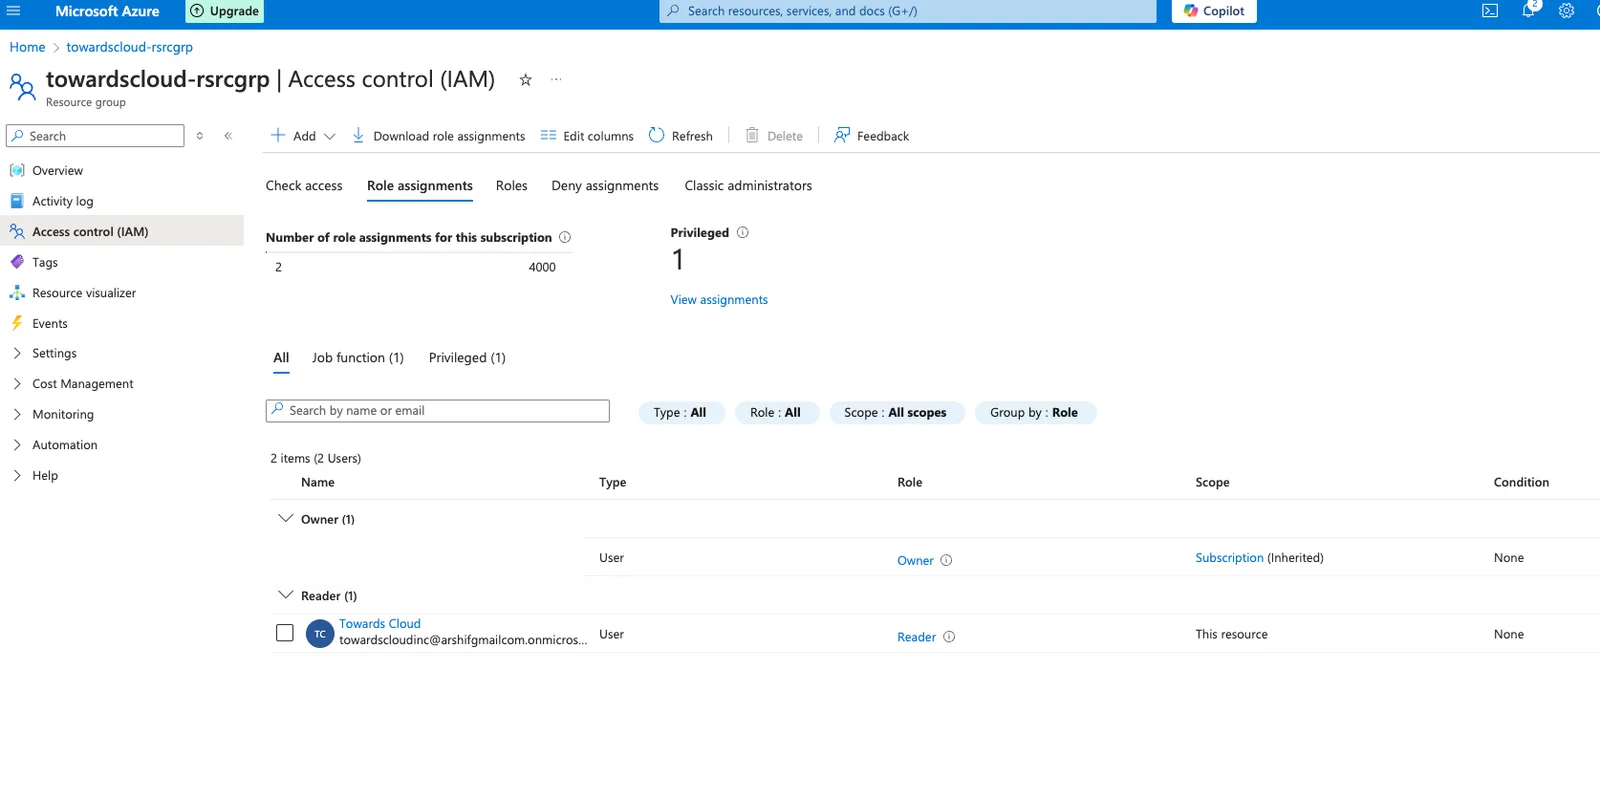Click the Towards Cloud TC avatar
Screen dimensions: 1600x800
320,634
